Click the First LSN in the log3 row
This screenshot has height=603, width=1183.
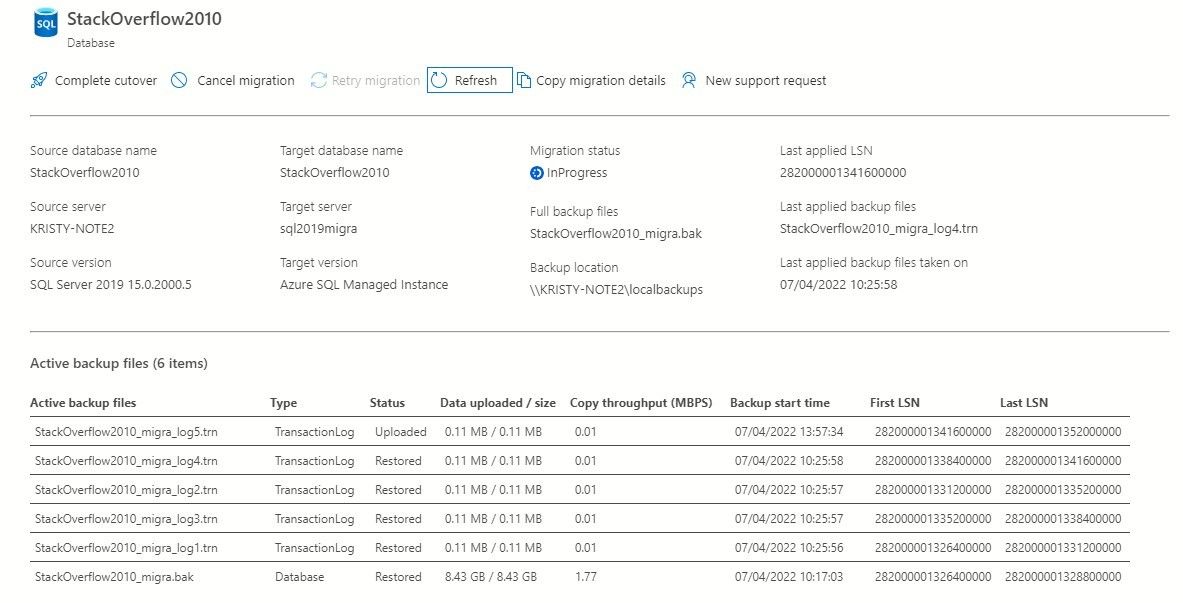pyautogui.click(x=933, y=518)
